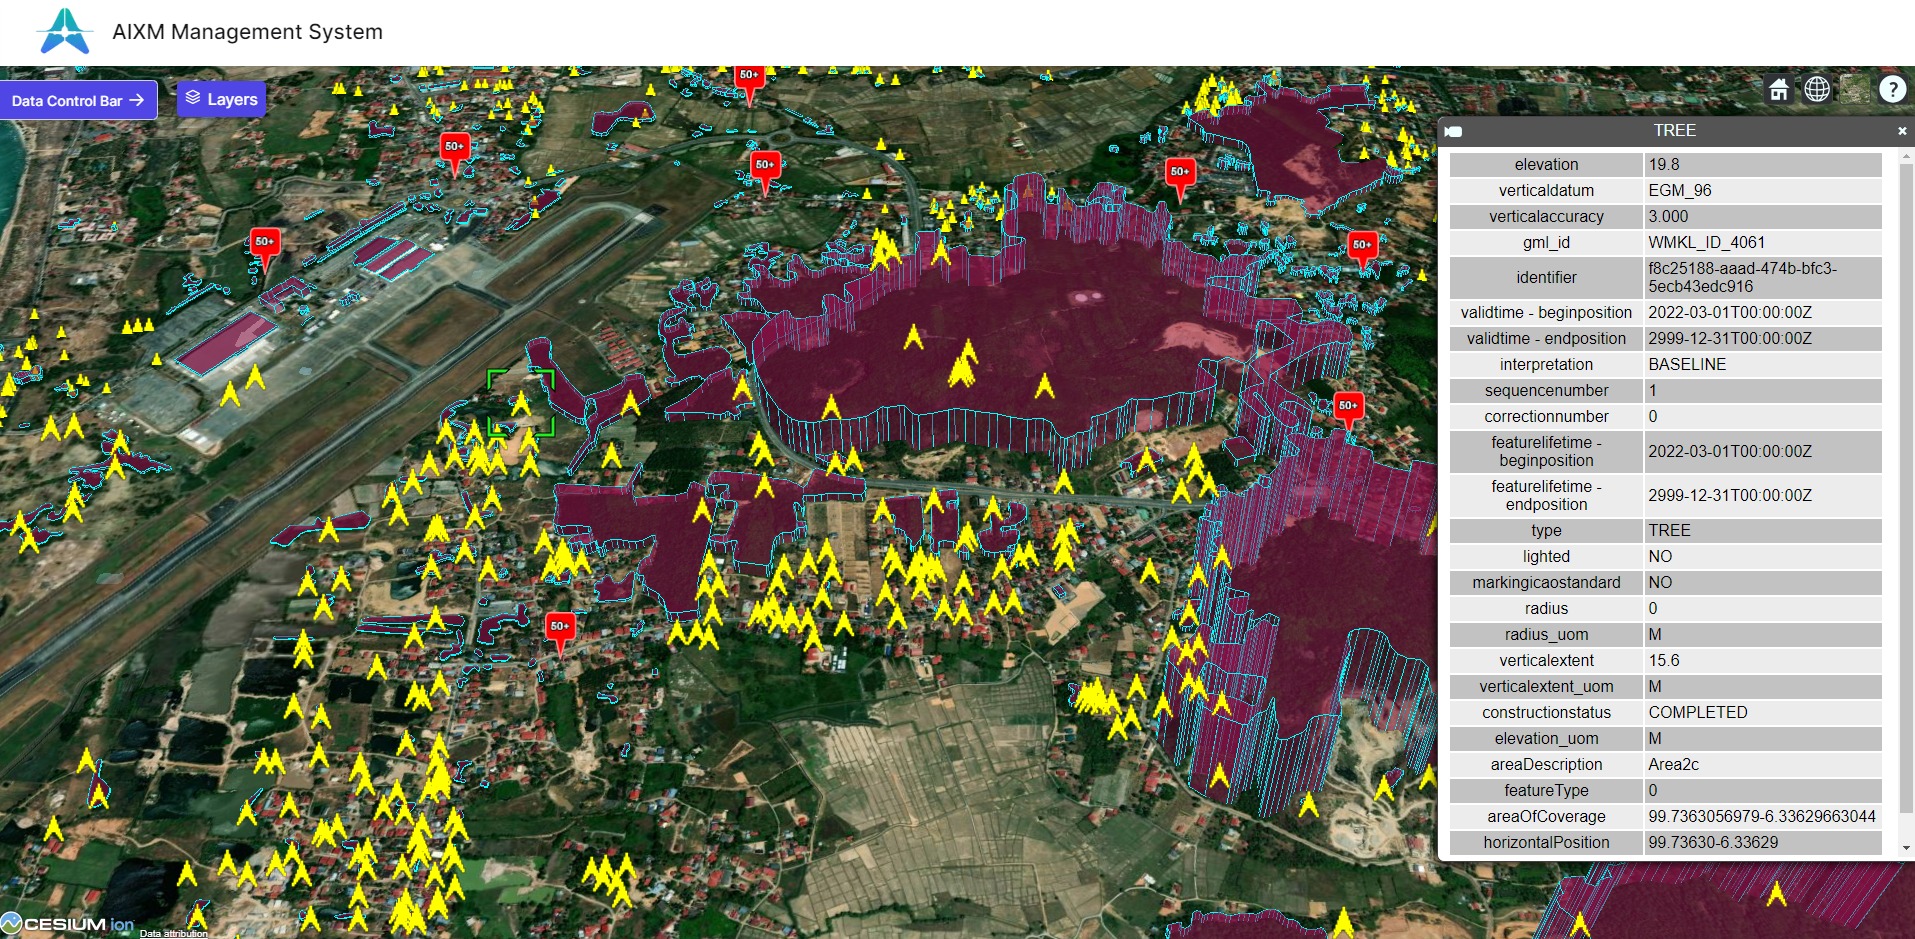Screen dimensions: 1915x939
Task: Click the info panel scrollbar down arrow
Action: 1906,848
